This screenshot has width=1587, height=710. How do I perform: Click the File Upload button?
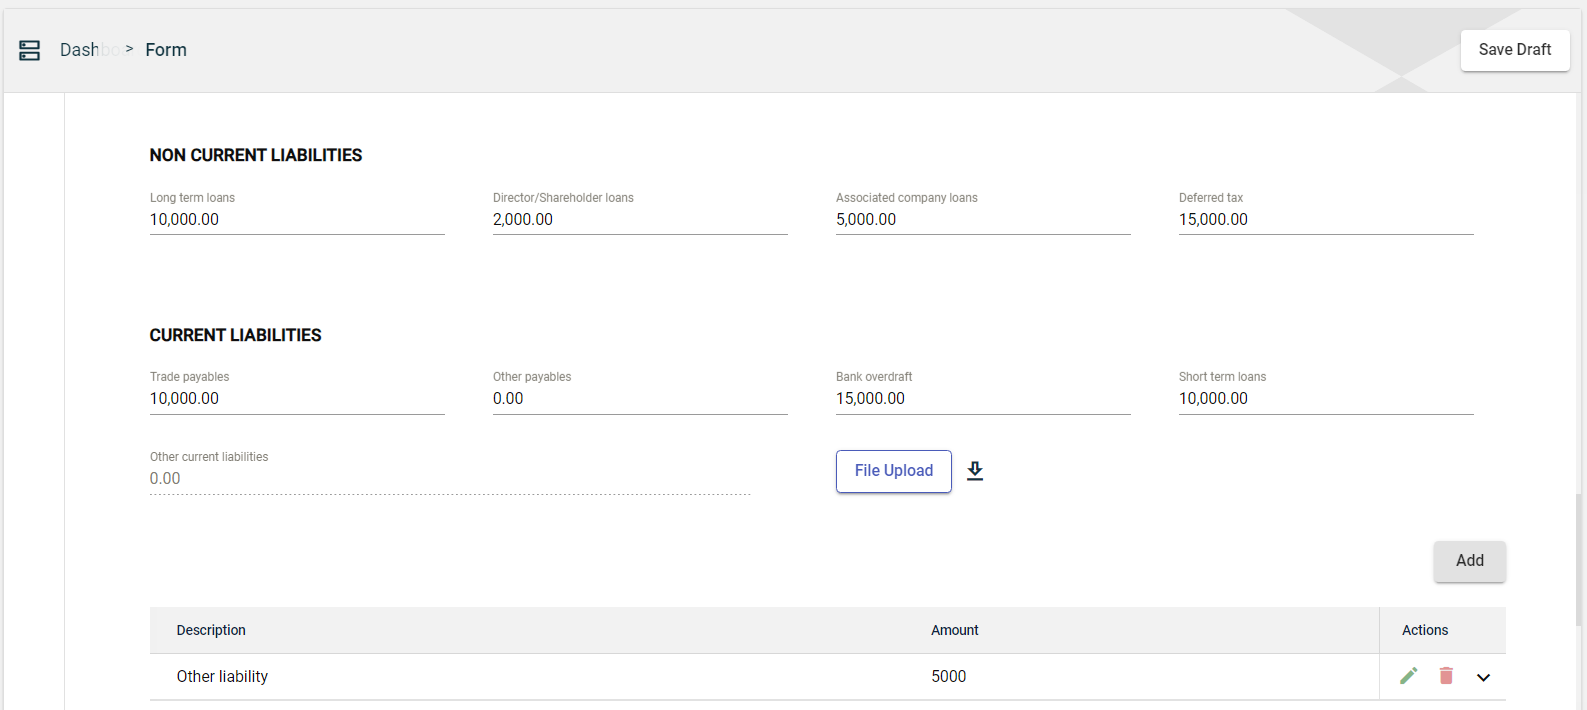click(x=893, y=471)
